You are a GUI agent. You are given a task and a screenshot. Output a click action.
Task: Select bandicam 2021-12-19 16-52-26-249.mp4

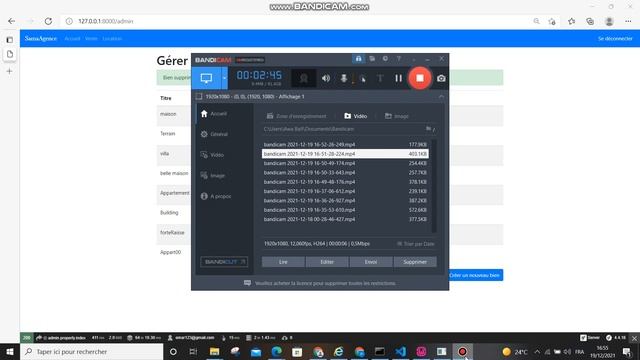[345, 144]
